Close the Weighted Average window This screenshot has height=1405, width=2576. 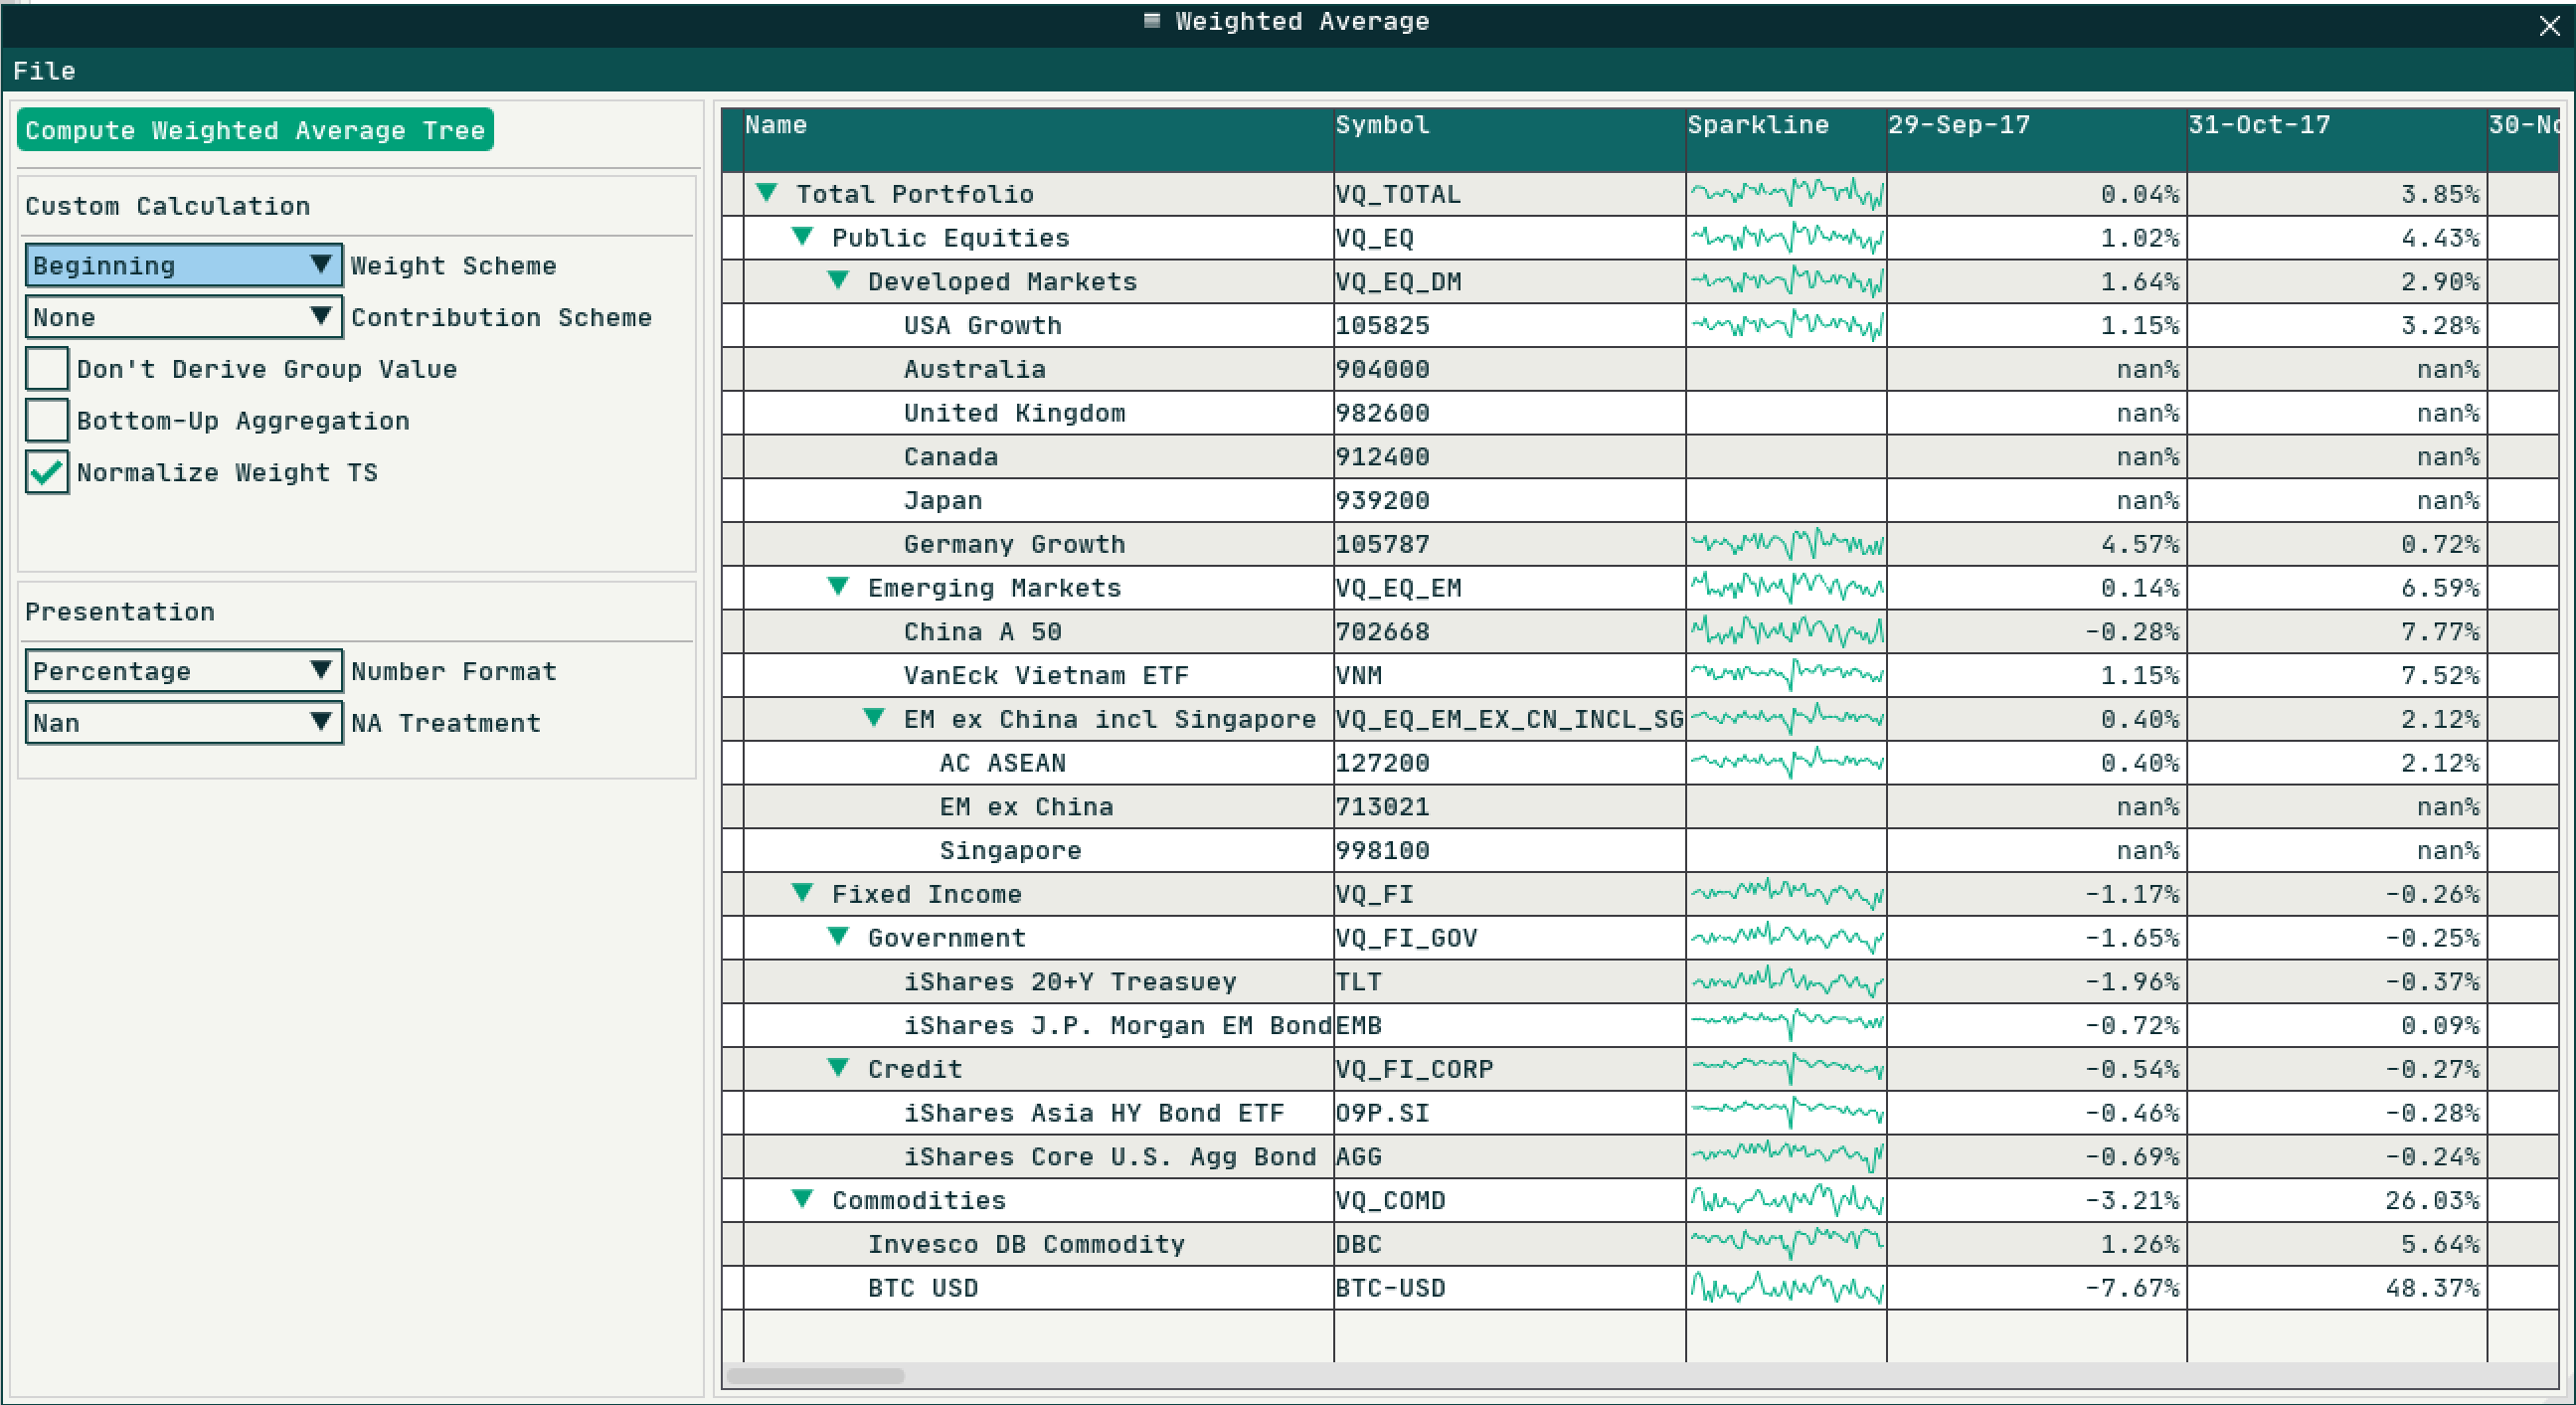[2549, 25]
